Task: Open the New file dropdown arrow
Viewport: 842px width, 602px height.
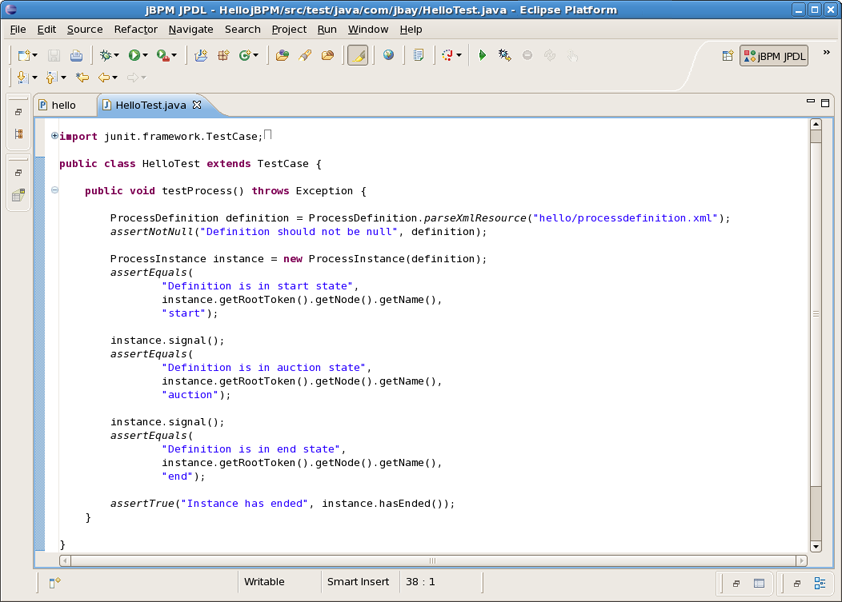Action: [x=35, y=56]
